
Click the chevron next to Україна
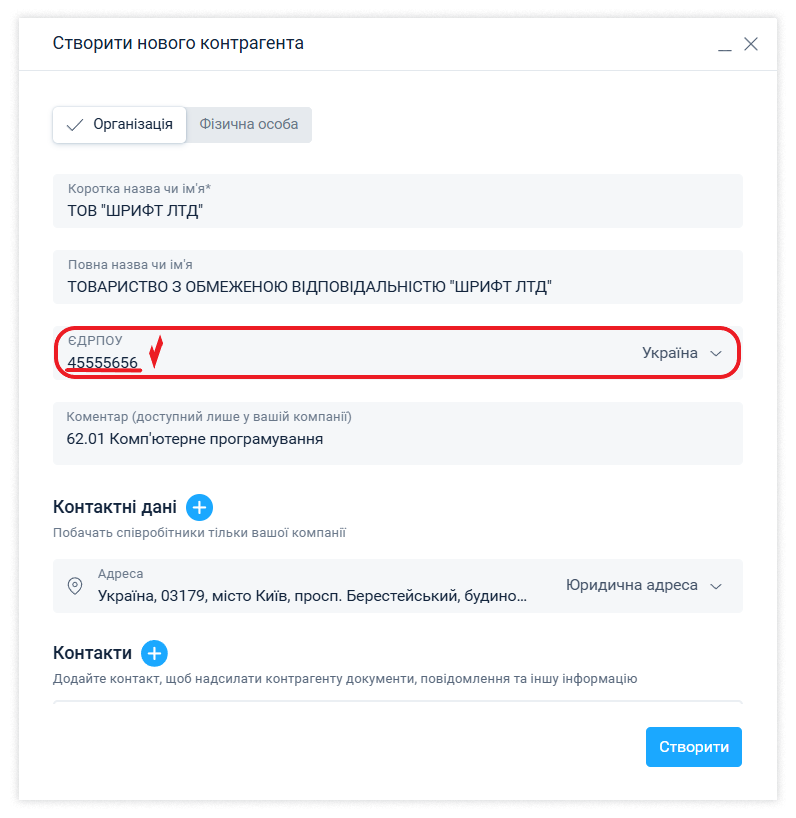(715, 354)
